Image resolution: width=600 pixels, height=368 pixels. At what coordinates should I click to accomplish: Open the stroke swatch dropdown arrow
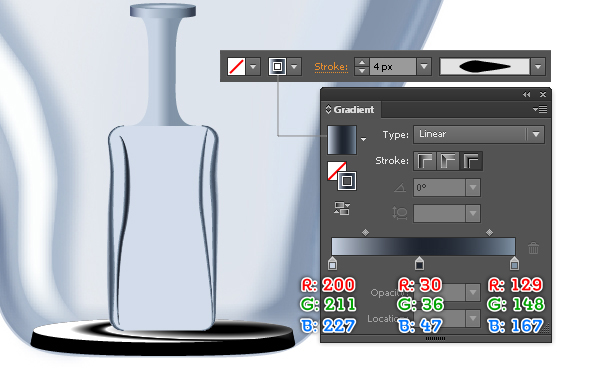point(294,67)
